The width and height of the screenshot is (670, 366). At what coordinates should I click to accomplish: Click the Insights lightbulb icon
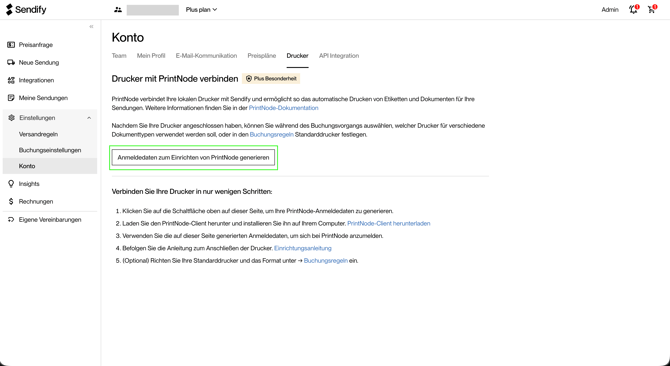(11, 184)
